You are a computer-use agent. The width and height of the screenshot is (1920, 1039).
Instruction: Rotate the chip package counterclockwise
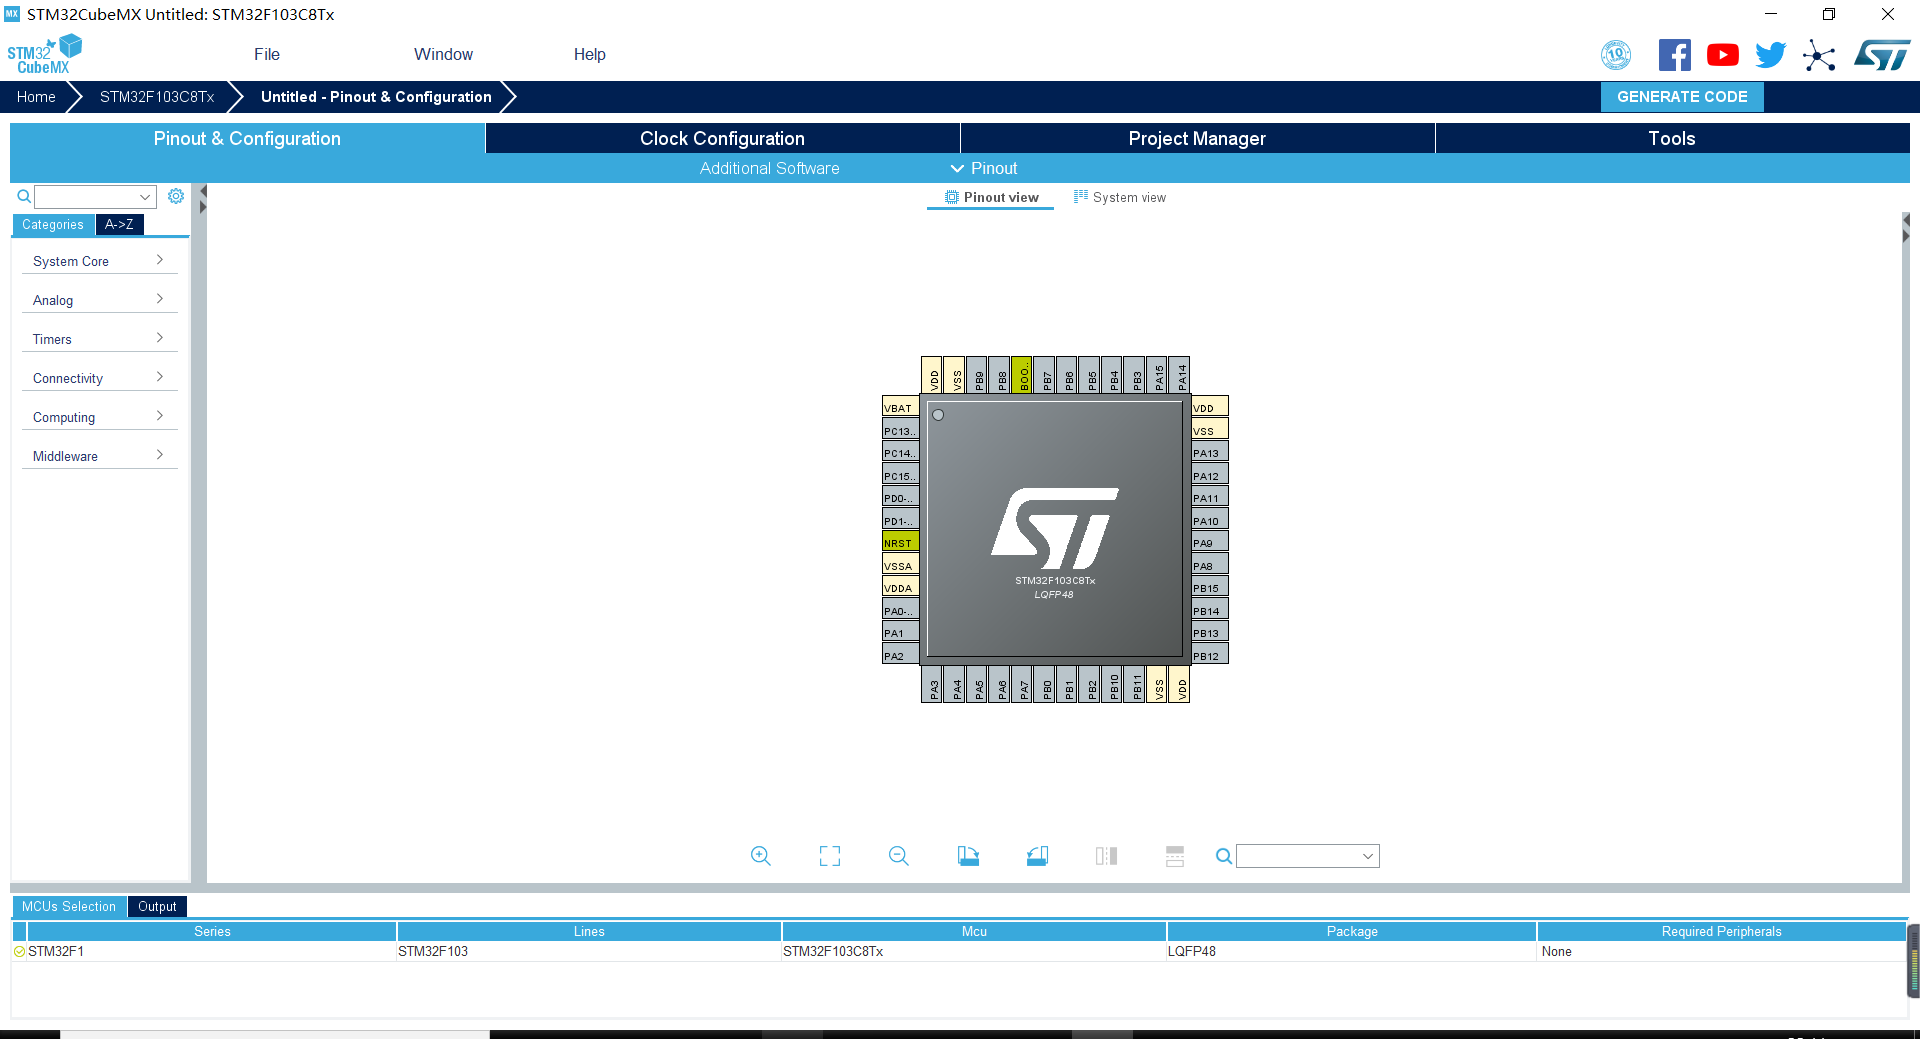click(1037, 856)
